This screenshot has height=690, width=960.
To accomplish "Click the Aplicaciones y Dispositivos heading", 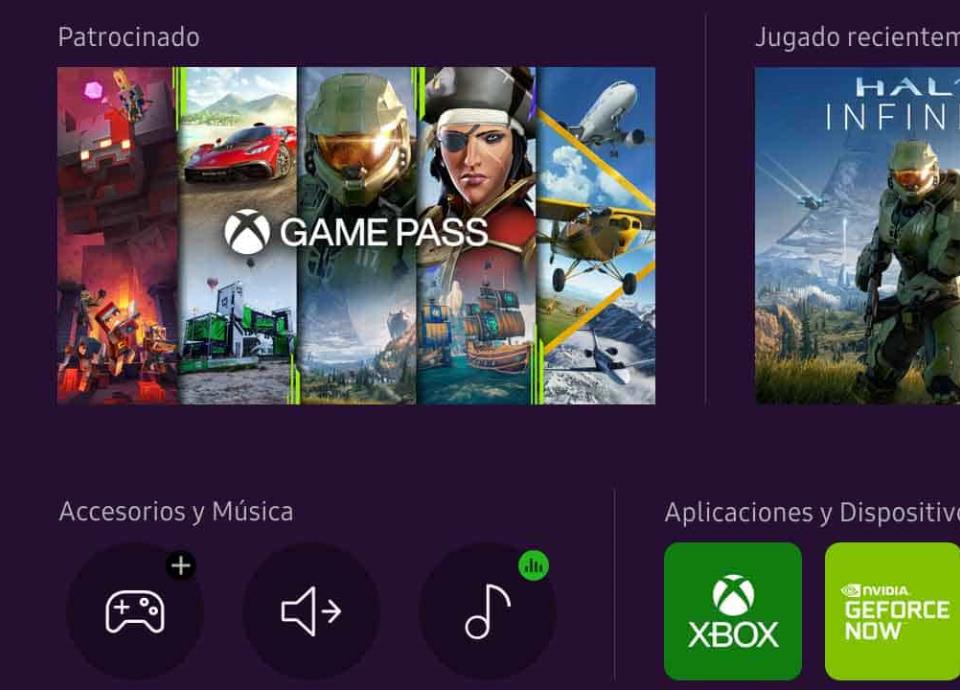I will click(x=812, y=512).
